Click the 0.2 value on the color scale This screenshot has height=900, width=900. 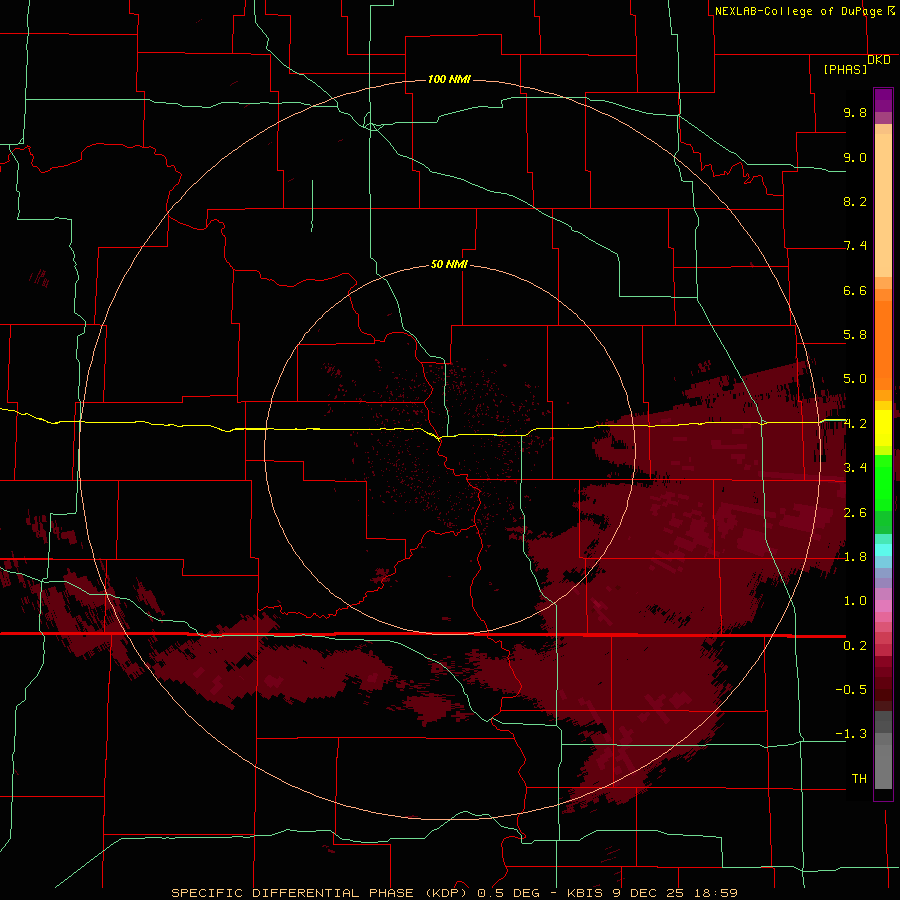[x=855, y=646]
